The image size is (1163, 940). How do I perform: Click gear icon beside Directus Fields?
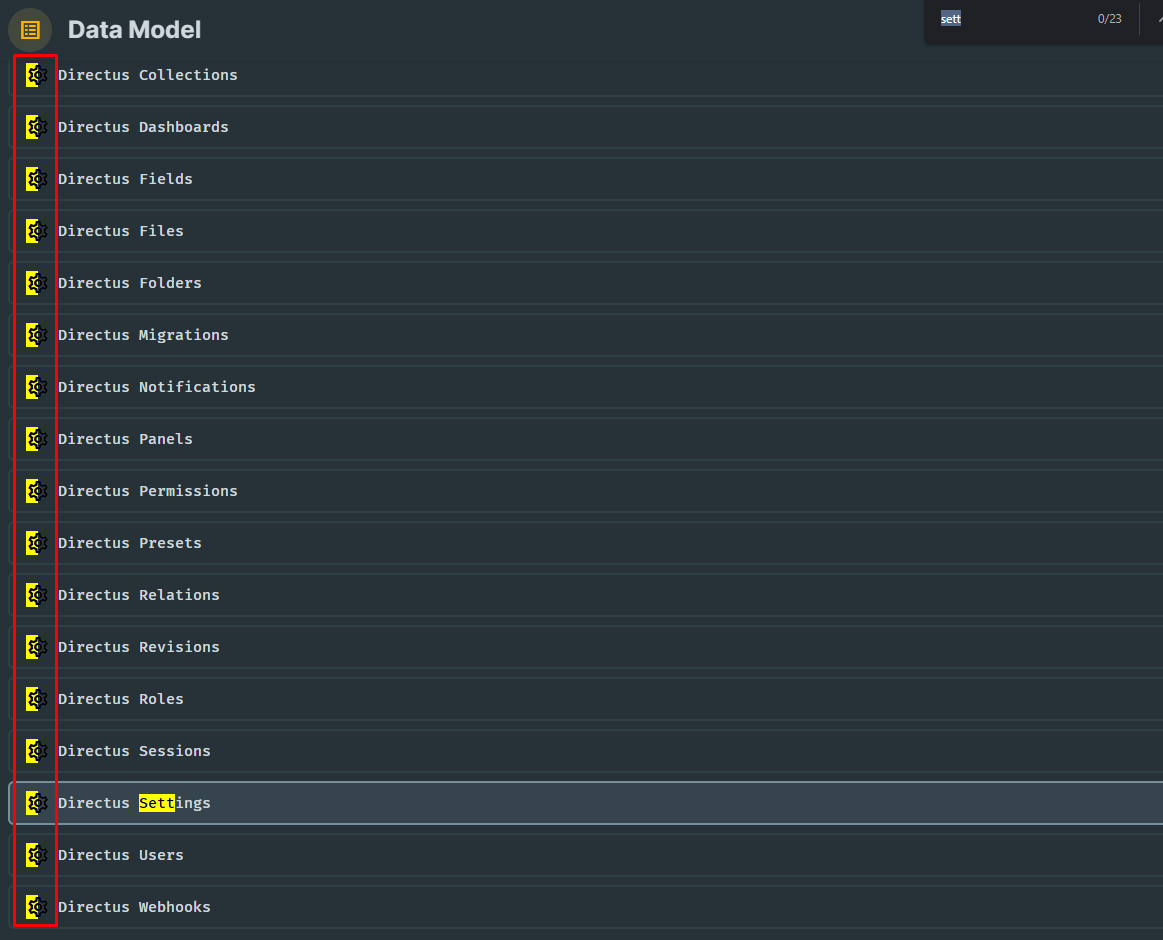[x=36, y=179]
